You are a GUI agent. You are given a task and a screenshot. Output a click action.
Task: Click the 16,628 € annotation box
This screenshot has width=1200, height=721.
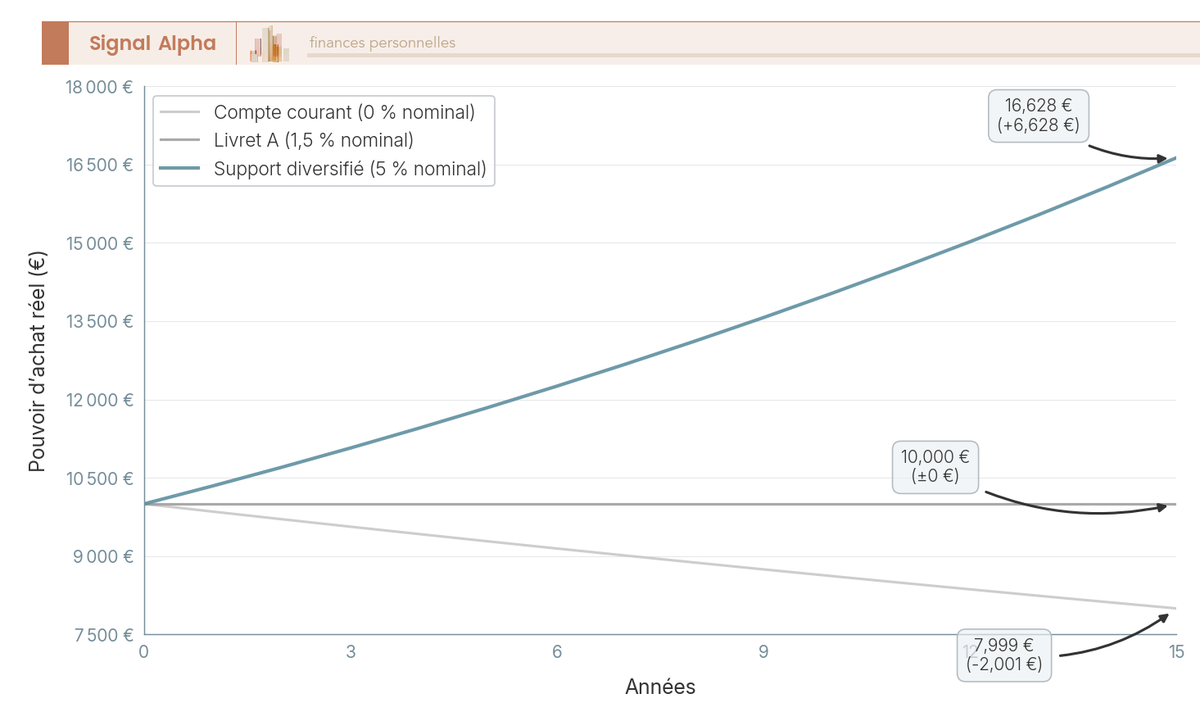click(1039, 116)
